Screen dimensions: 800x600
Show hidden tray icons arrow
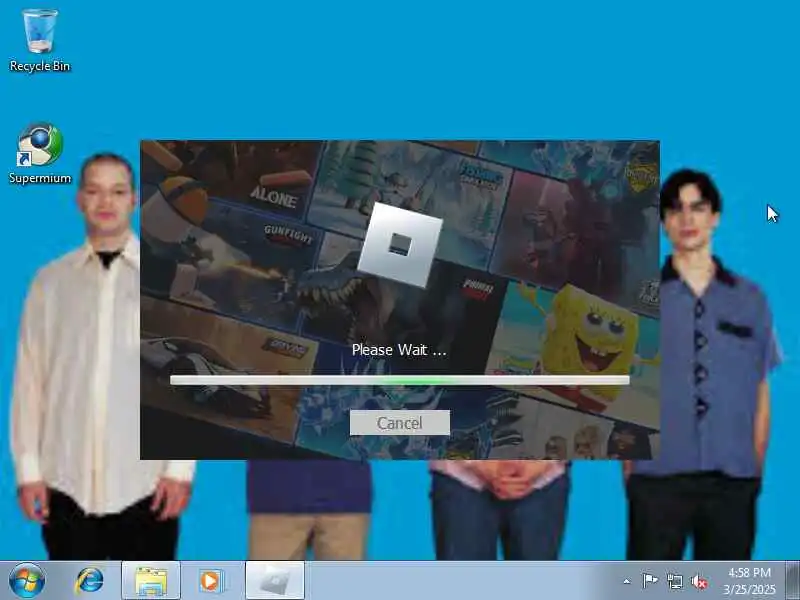click(x=627, y=581)
